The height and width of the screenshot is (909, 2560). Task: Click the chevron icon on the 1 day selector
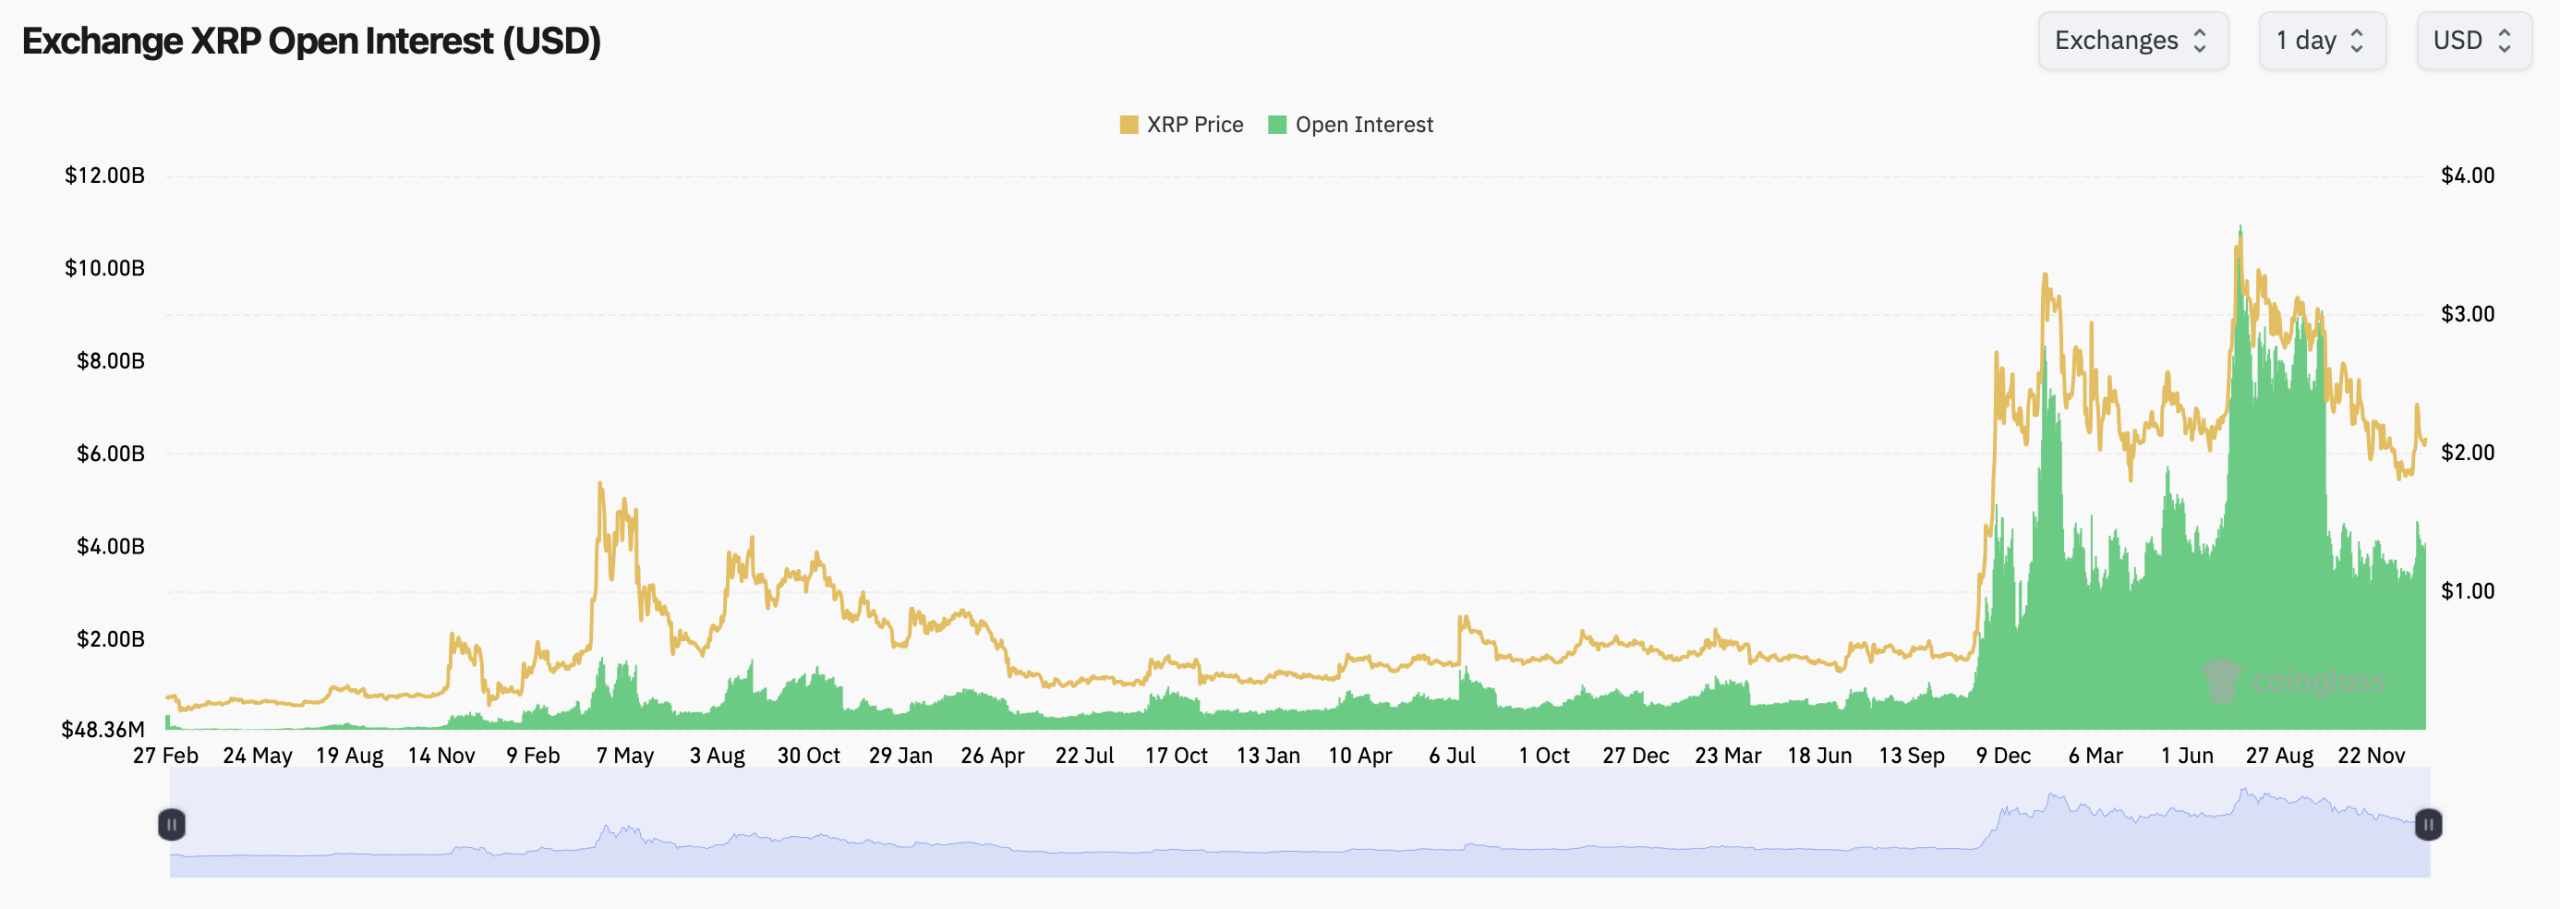[x=2357, y=41]
